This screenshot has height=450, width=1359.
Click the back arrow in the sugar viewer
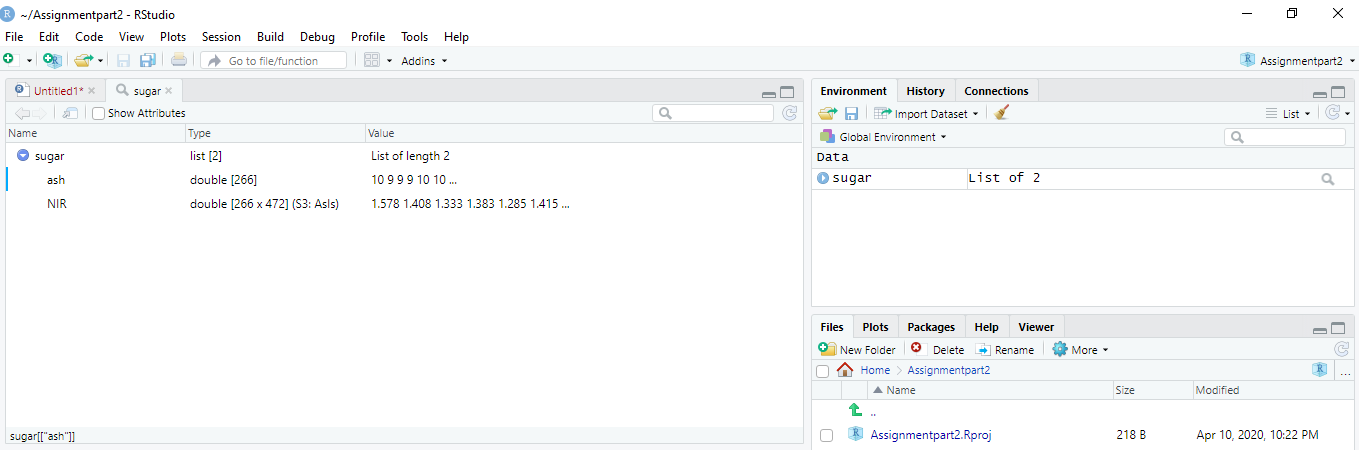click(22, 113)
